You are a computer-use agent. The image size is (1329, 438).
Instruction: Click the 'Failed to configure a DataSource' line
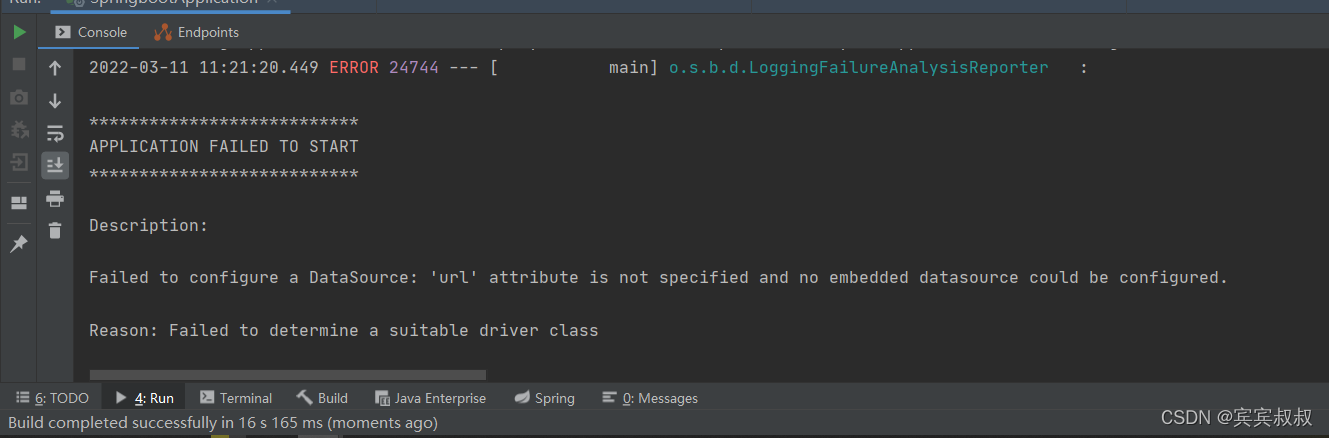coord(658,277)
